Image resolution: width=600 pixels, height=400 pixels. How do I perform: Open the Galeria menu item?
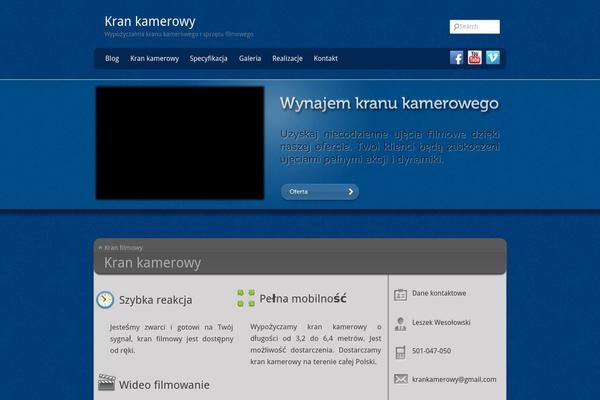tap(250, 59)
